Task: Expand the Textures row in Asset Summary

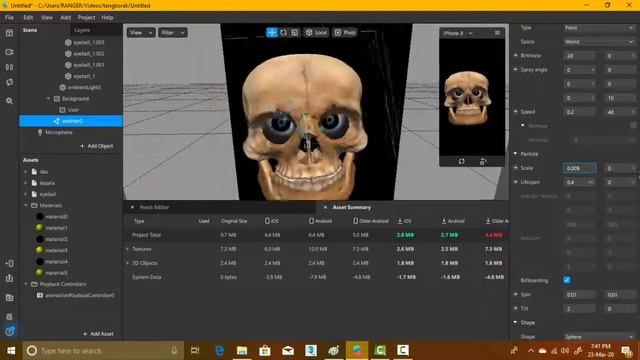Action: click(x=127, y=249)
